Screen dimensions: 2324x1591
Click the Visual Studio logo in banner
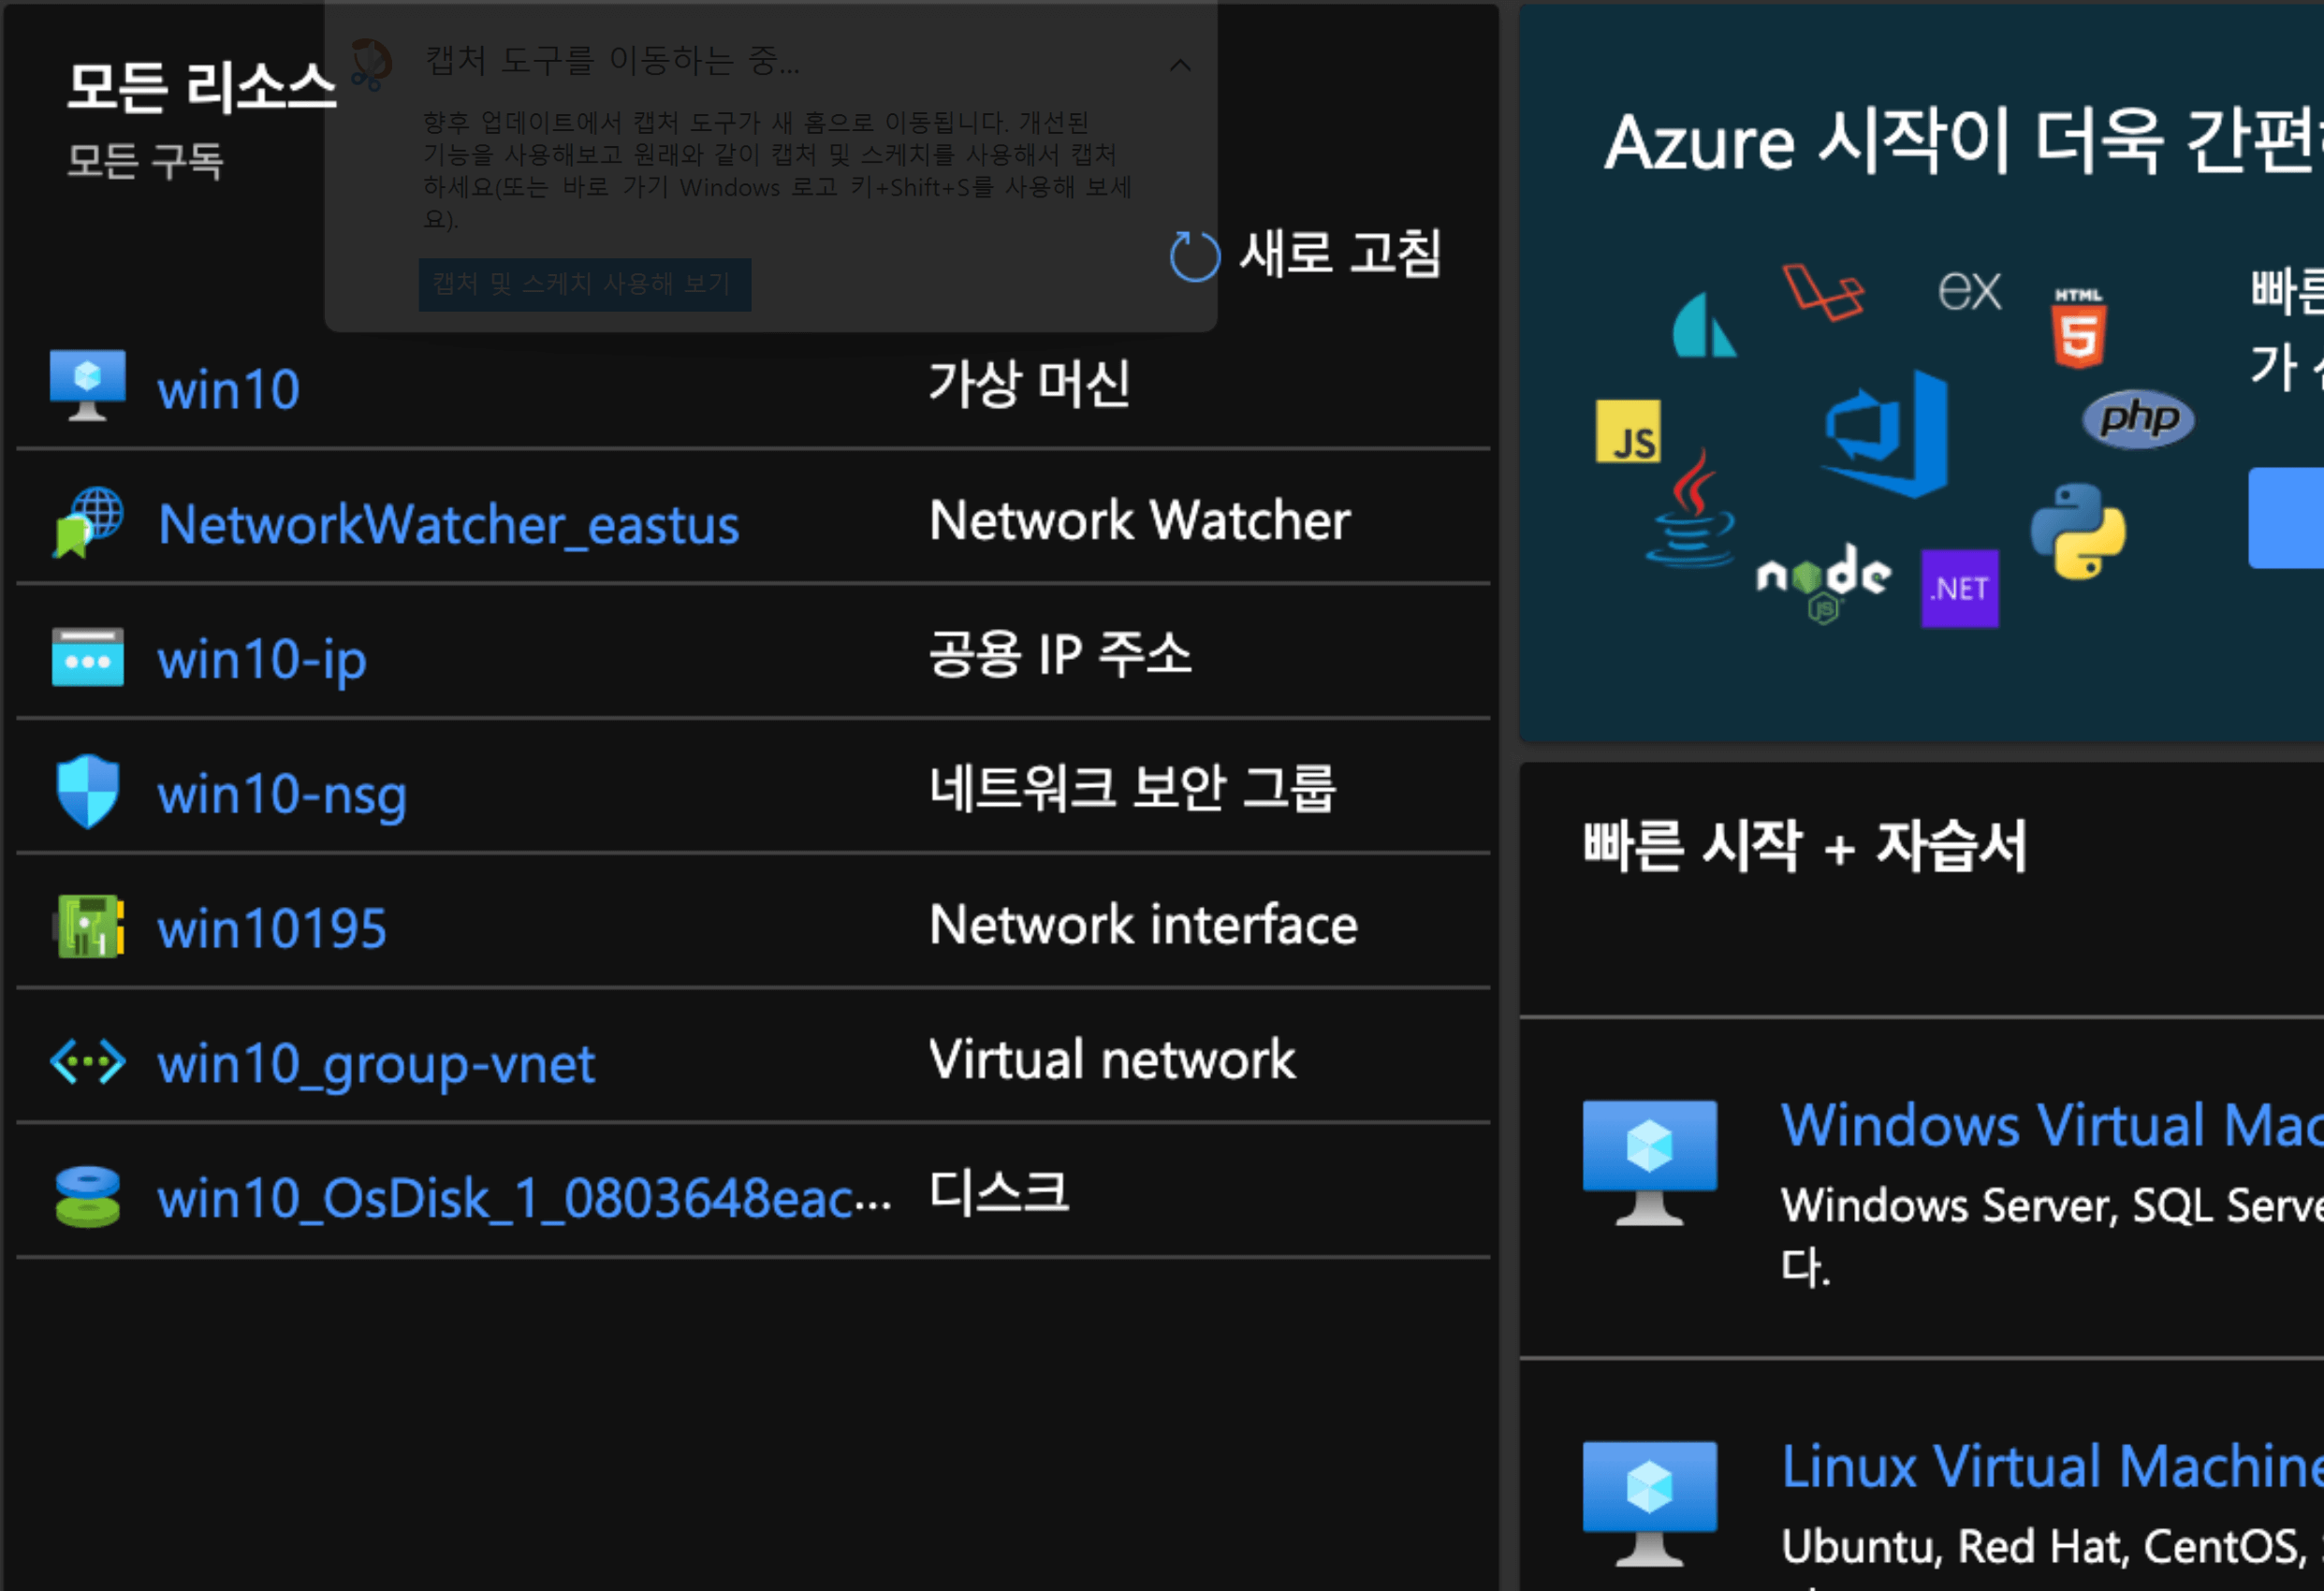tap(1885, 434)
